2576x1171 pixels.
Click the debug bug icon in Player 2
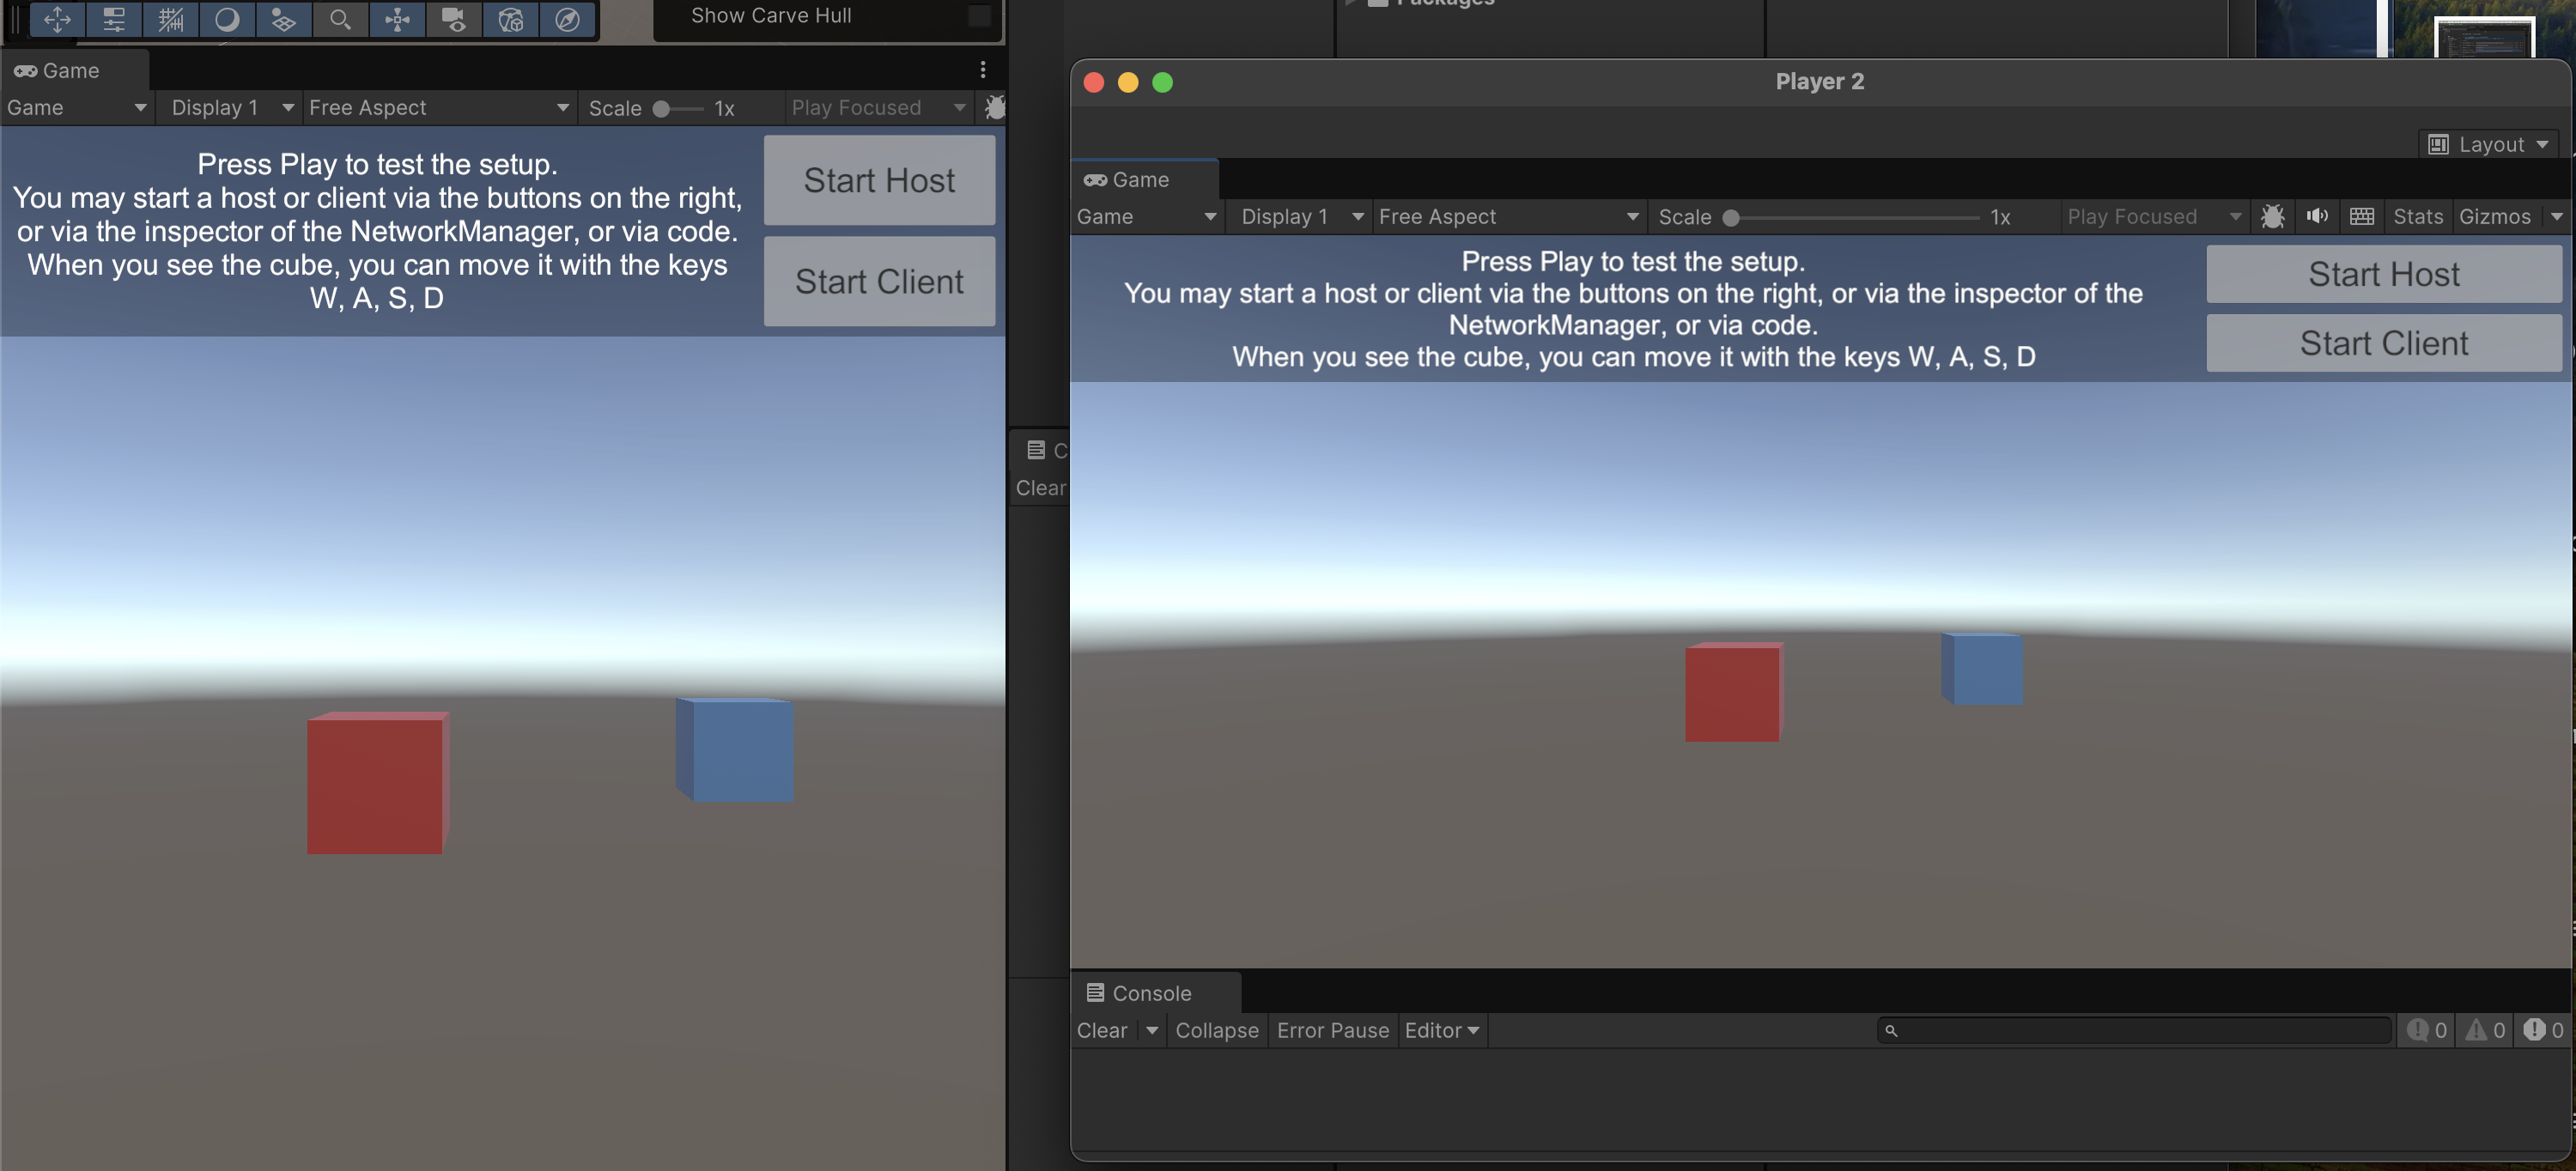pyautogui.click(x=2274, y=216)
